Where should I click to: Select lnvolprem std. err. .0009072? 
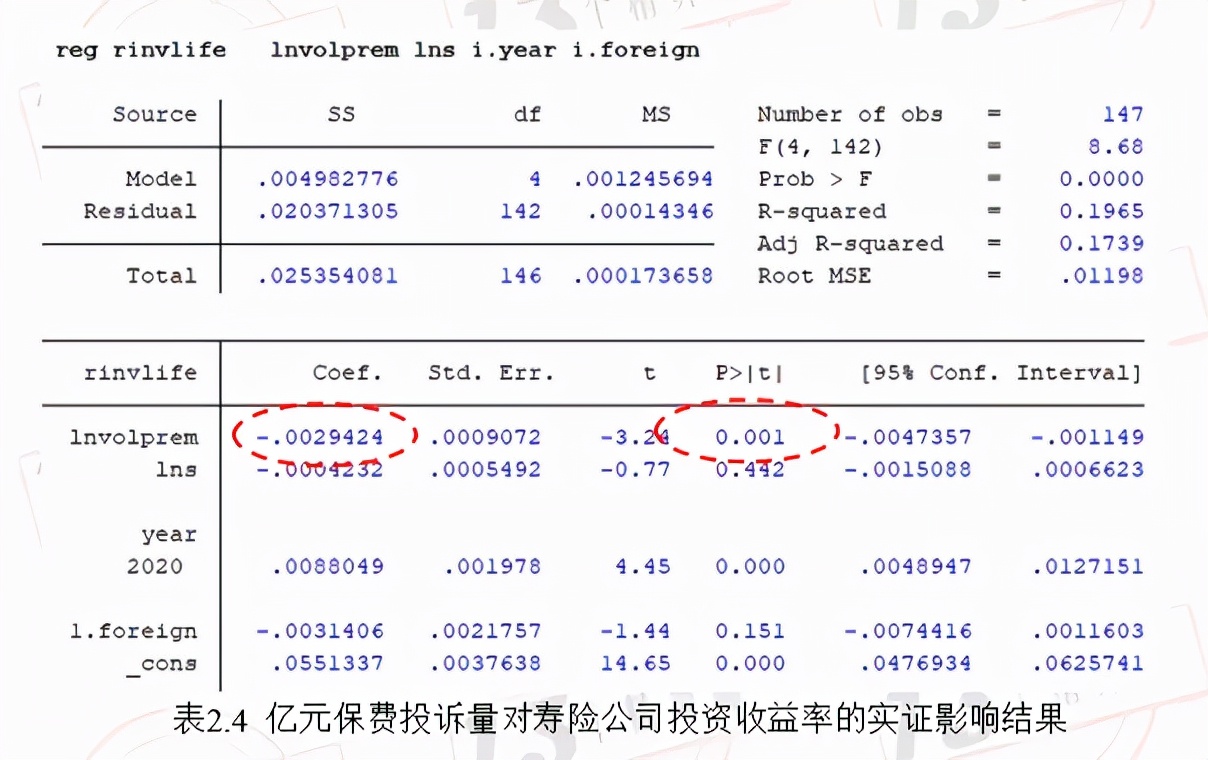click(x=485, y=437)
